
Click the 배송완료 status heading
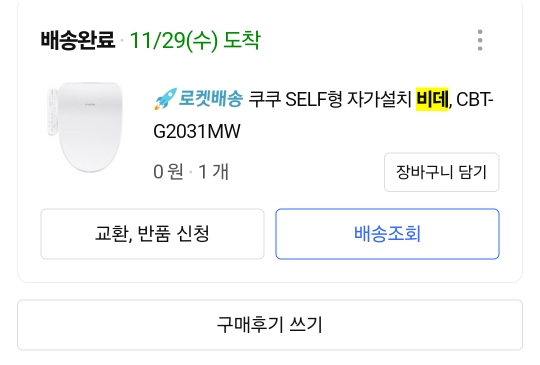click(78, 40)
